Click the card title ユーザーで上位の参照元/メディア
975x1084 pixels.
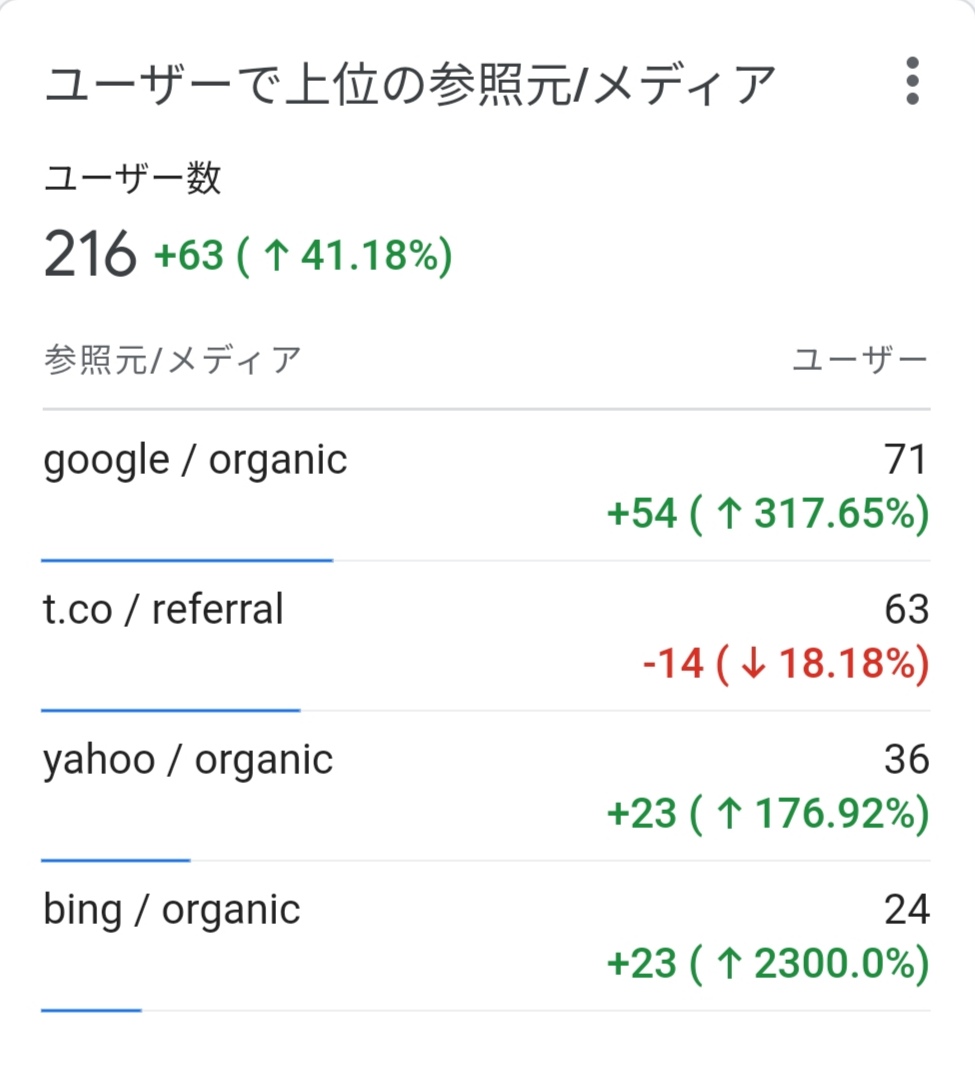[x=409, y=84]
